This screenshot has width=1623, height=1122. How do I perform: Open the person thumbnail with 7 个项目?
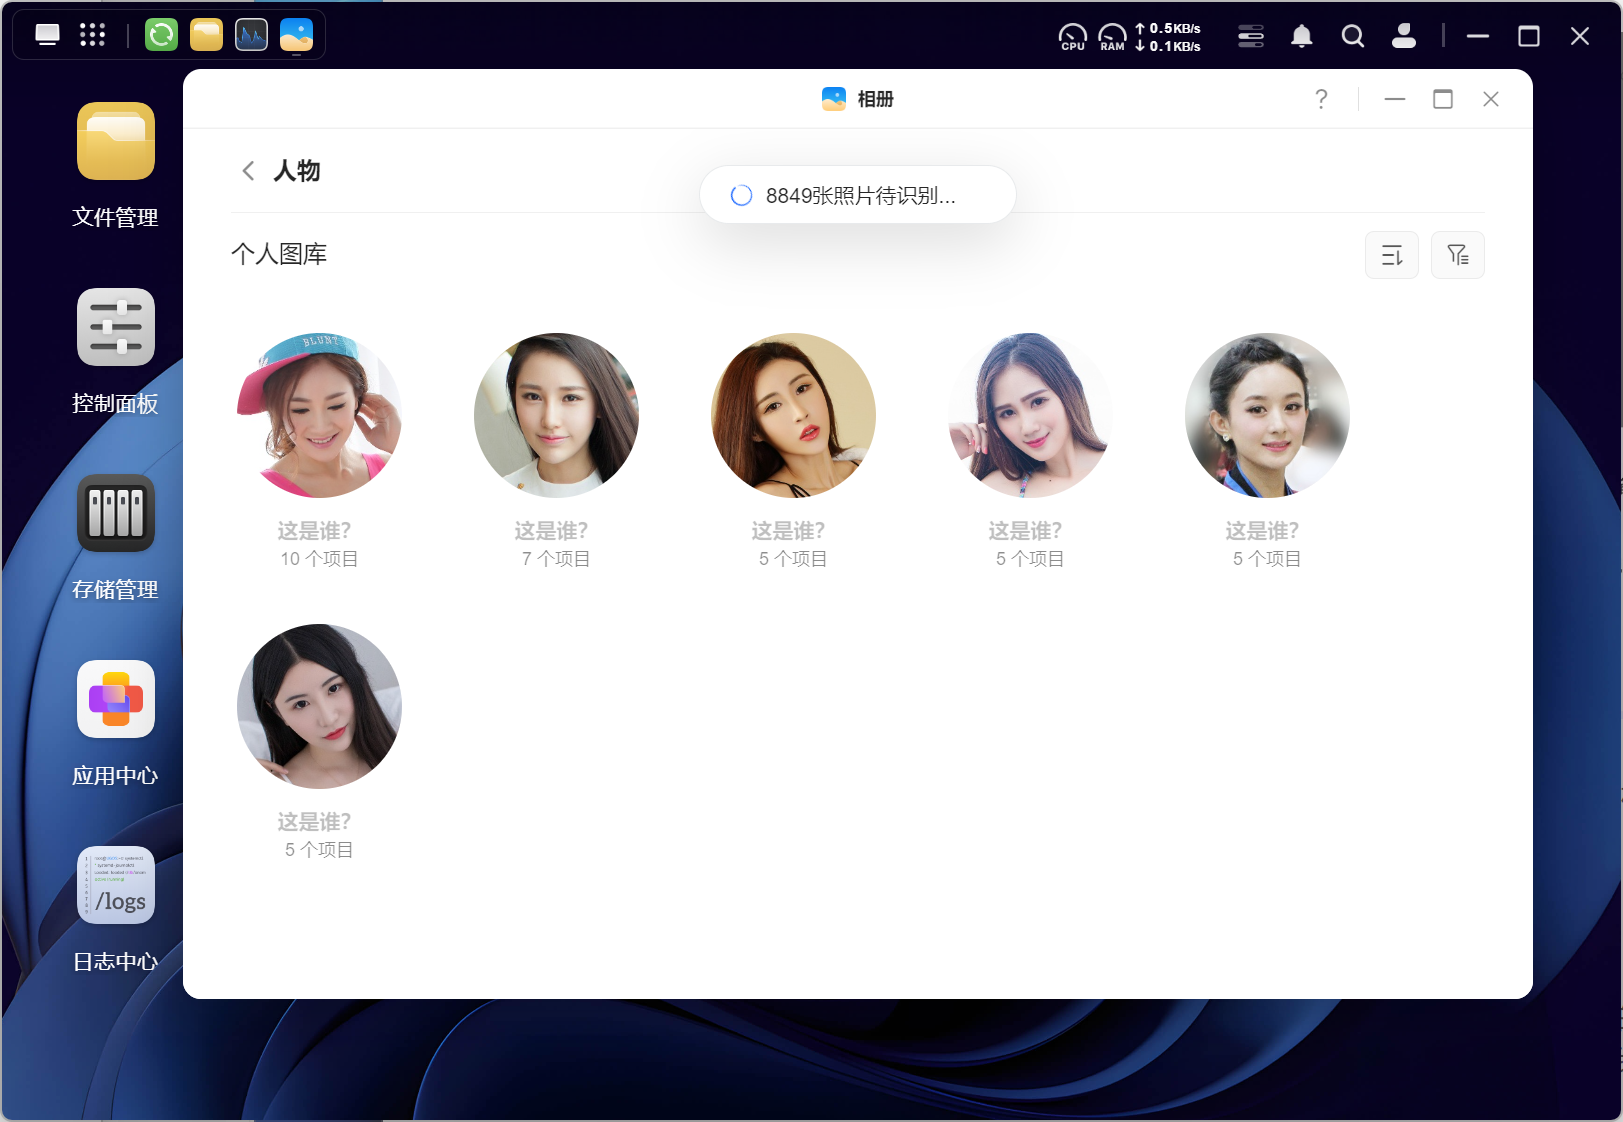[x=556, y=415]
